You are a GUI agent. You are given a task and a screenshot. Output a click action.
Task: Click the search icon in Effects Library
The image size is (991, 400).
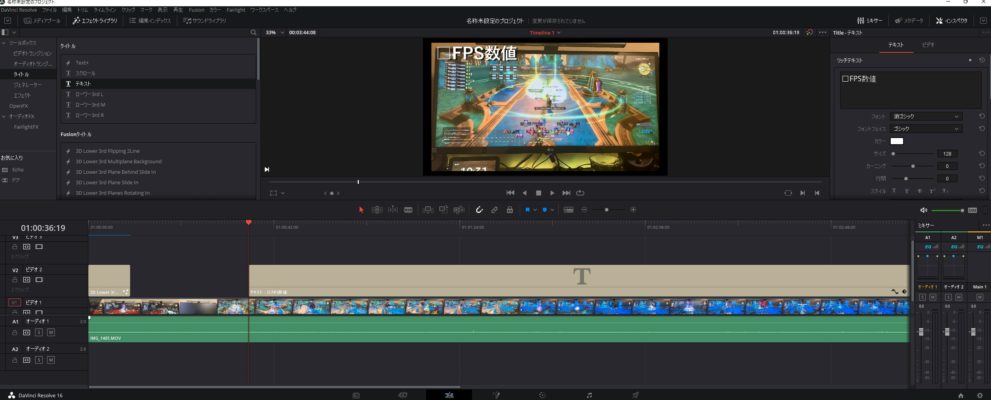[253, 32]
